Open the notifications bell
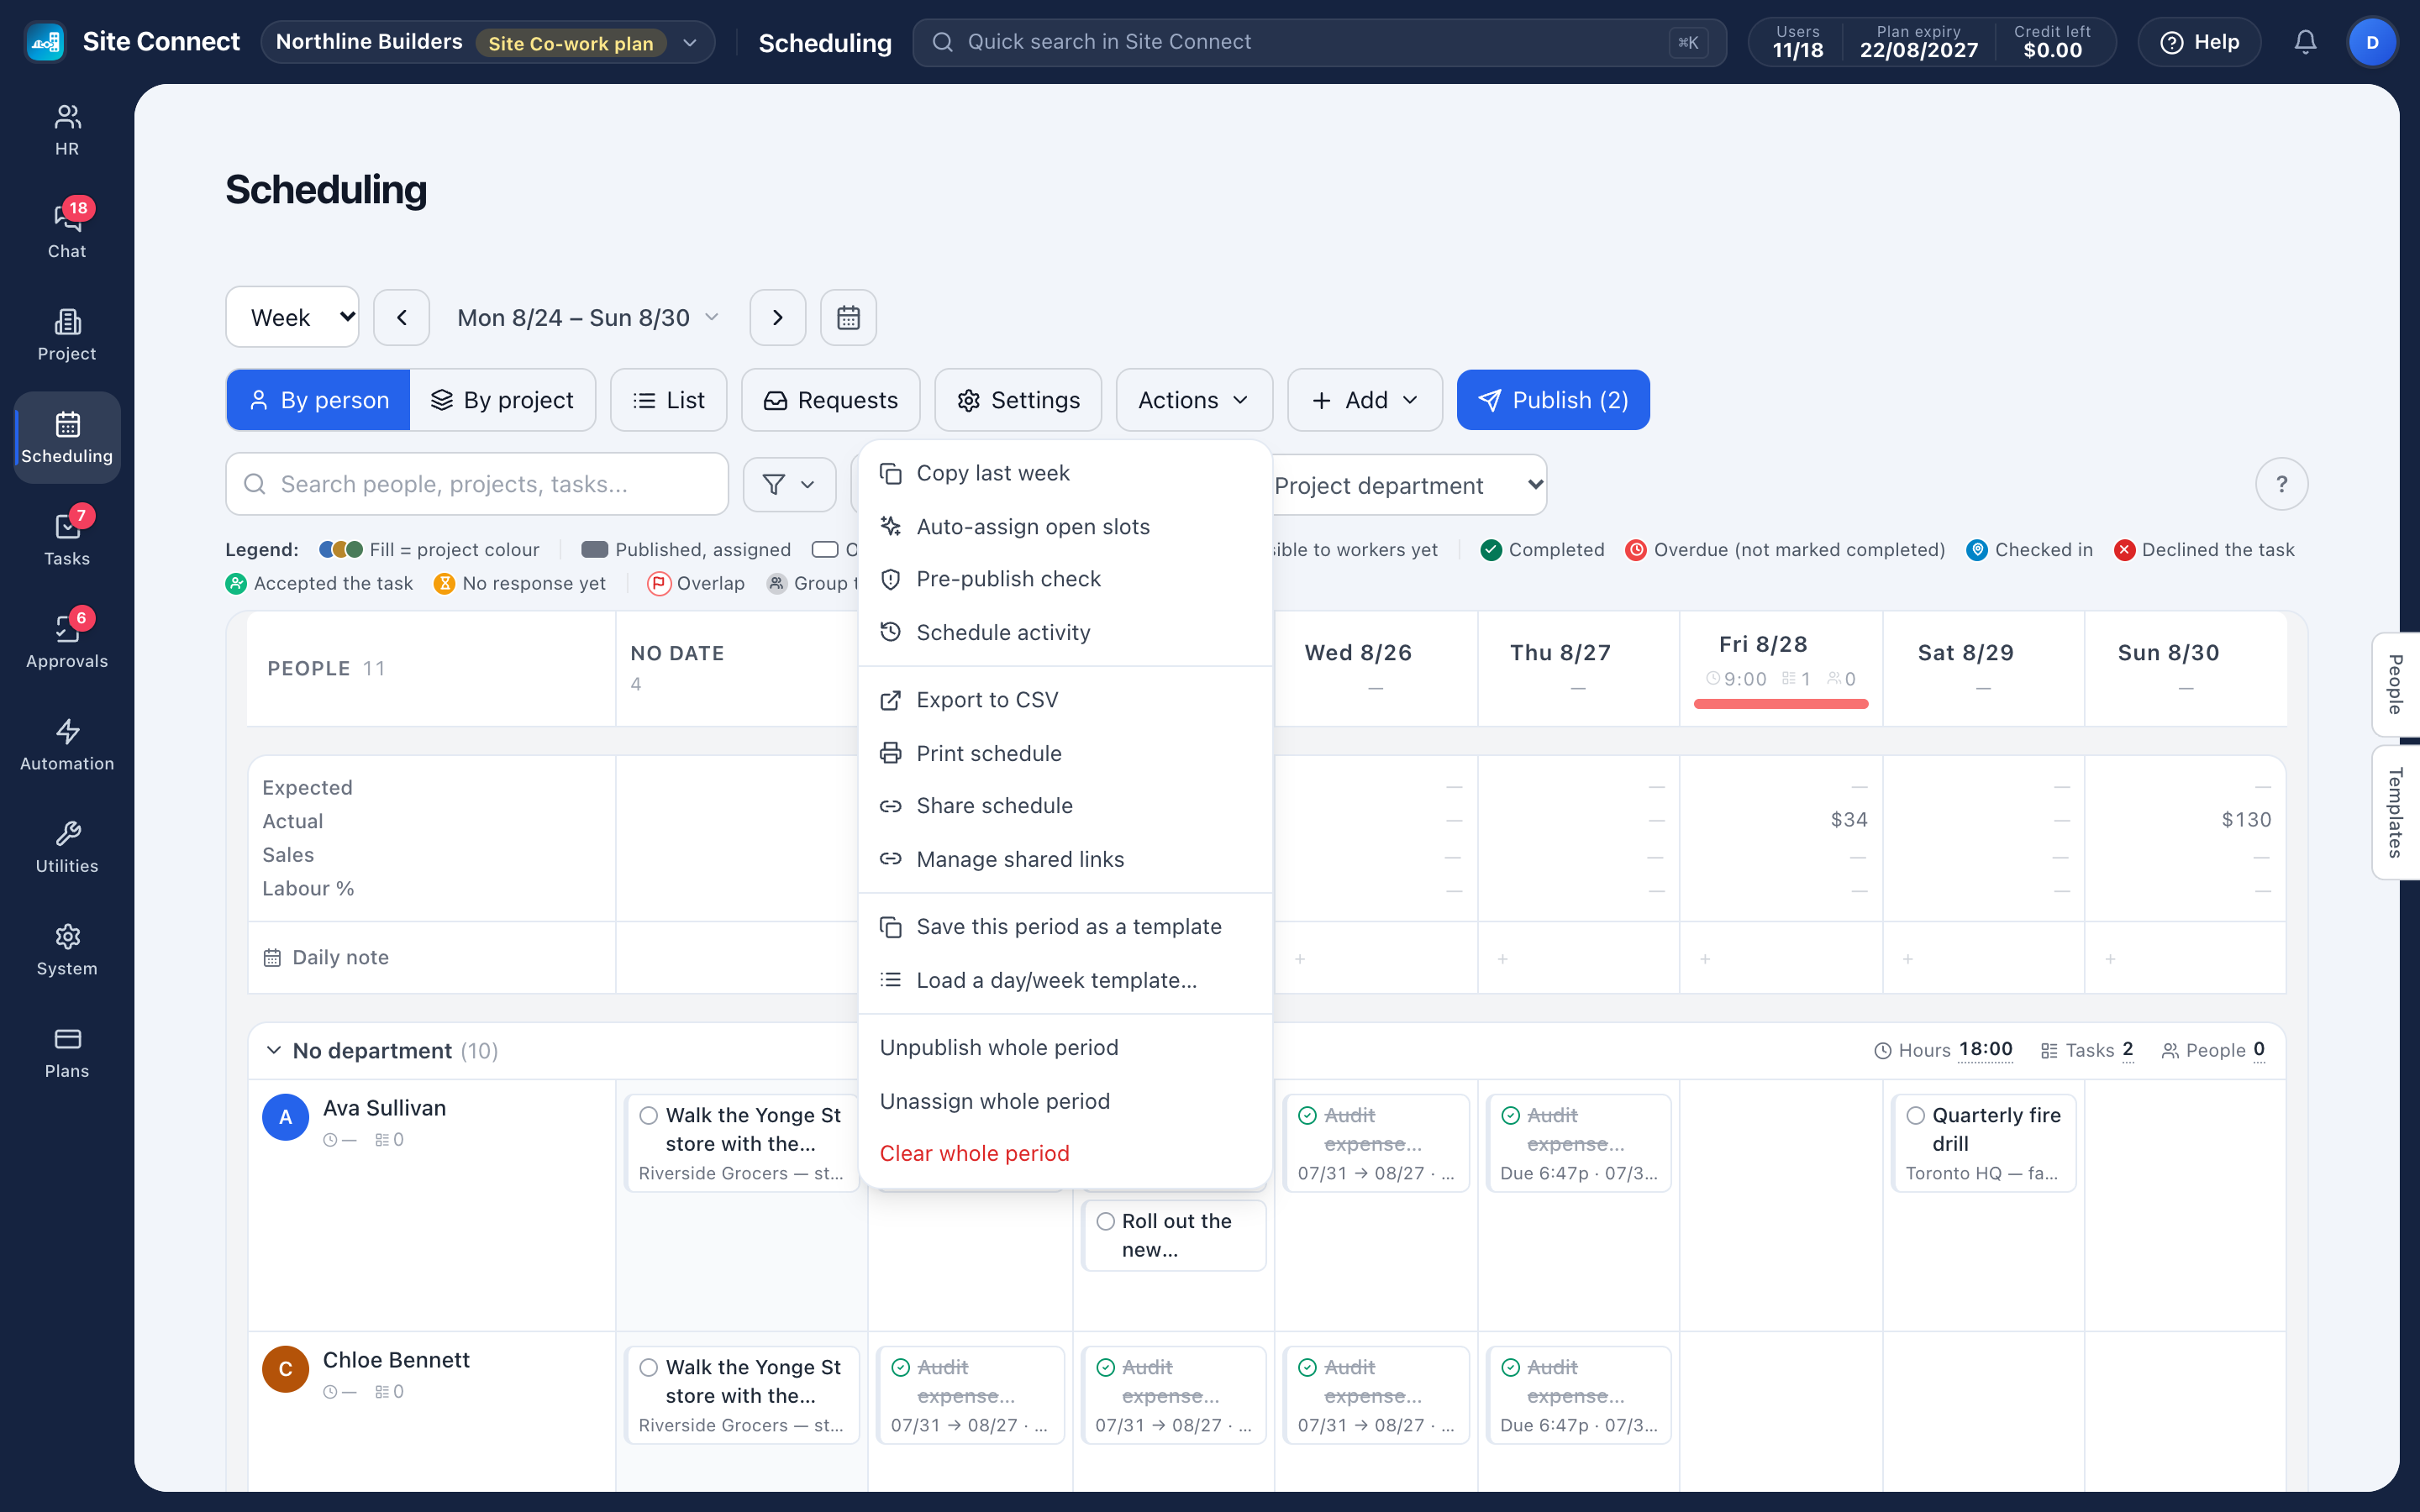The image size is (2420, 1512). 2305,42
